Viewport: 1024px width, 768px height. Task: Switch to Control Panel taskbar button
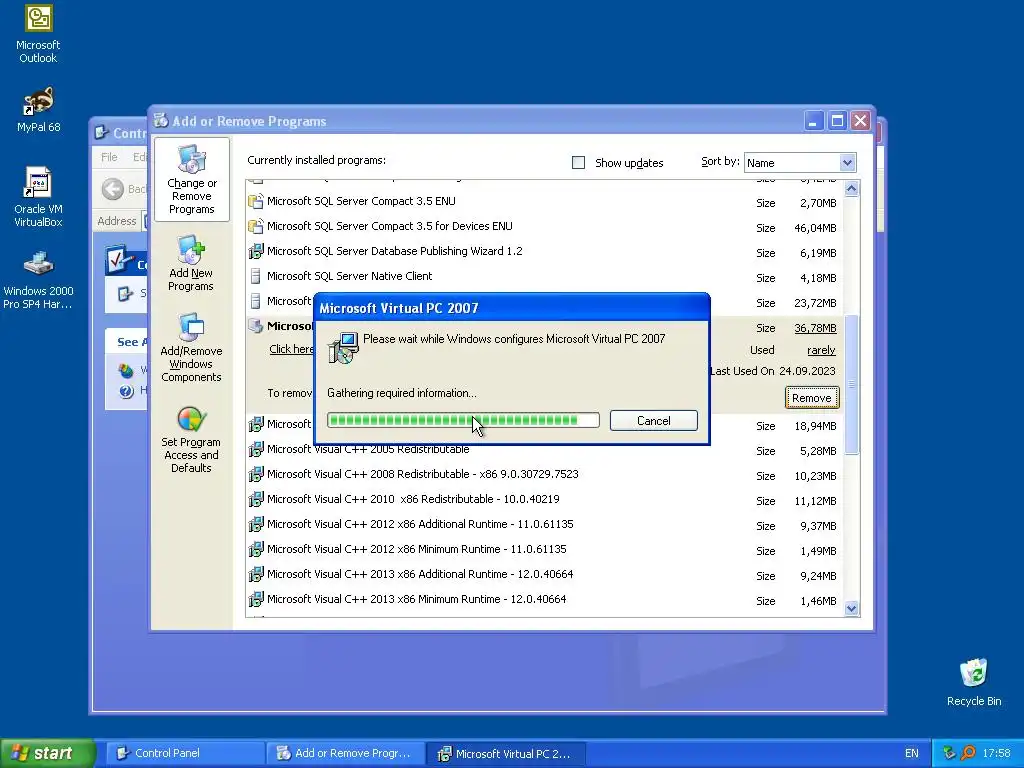pyautogui.click(x=185, y=753)
